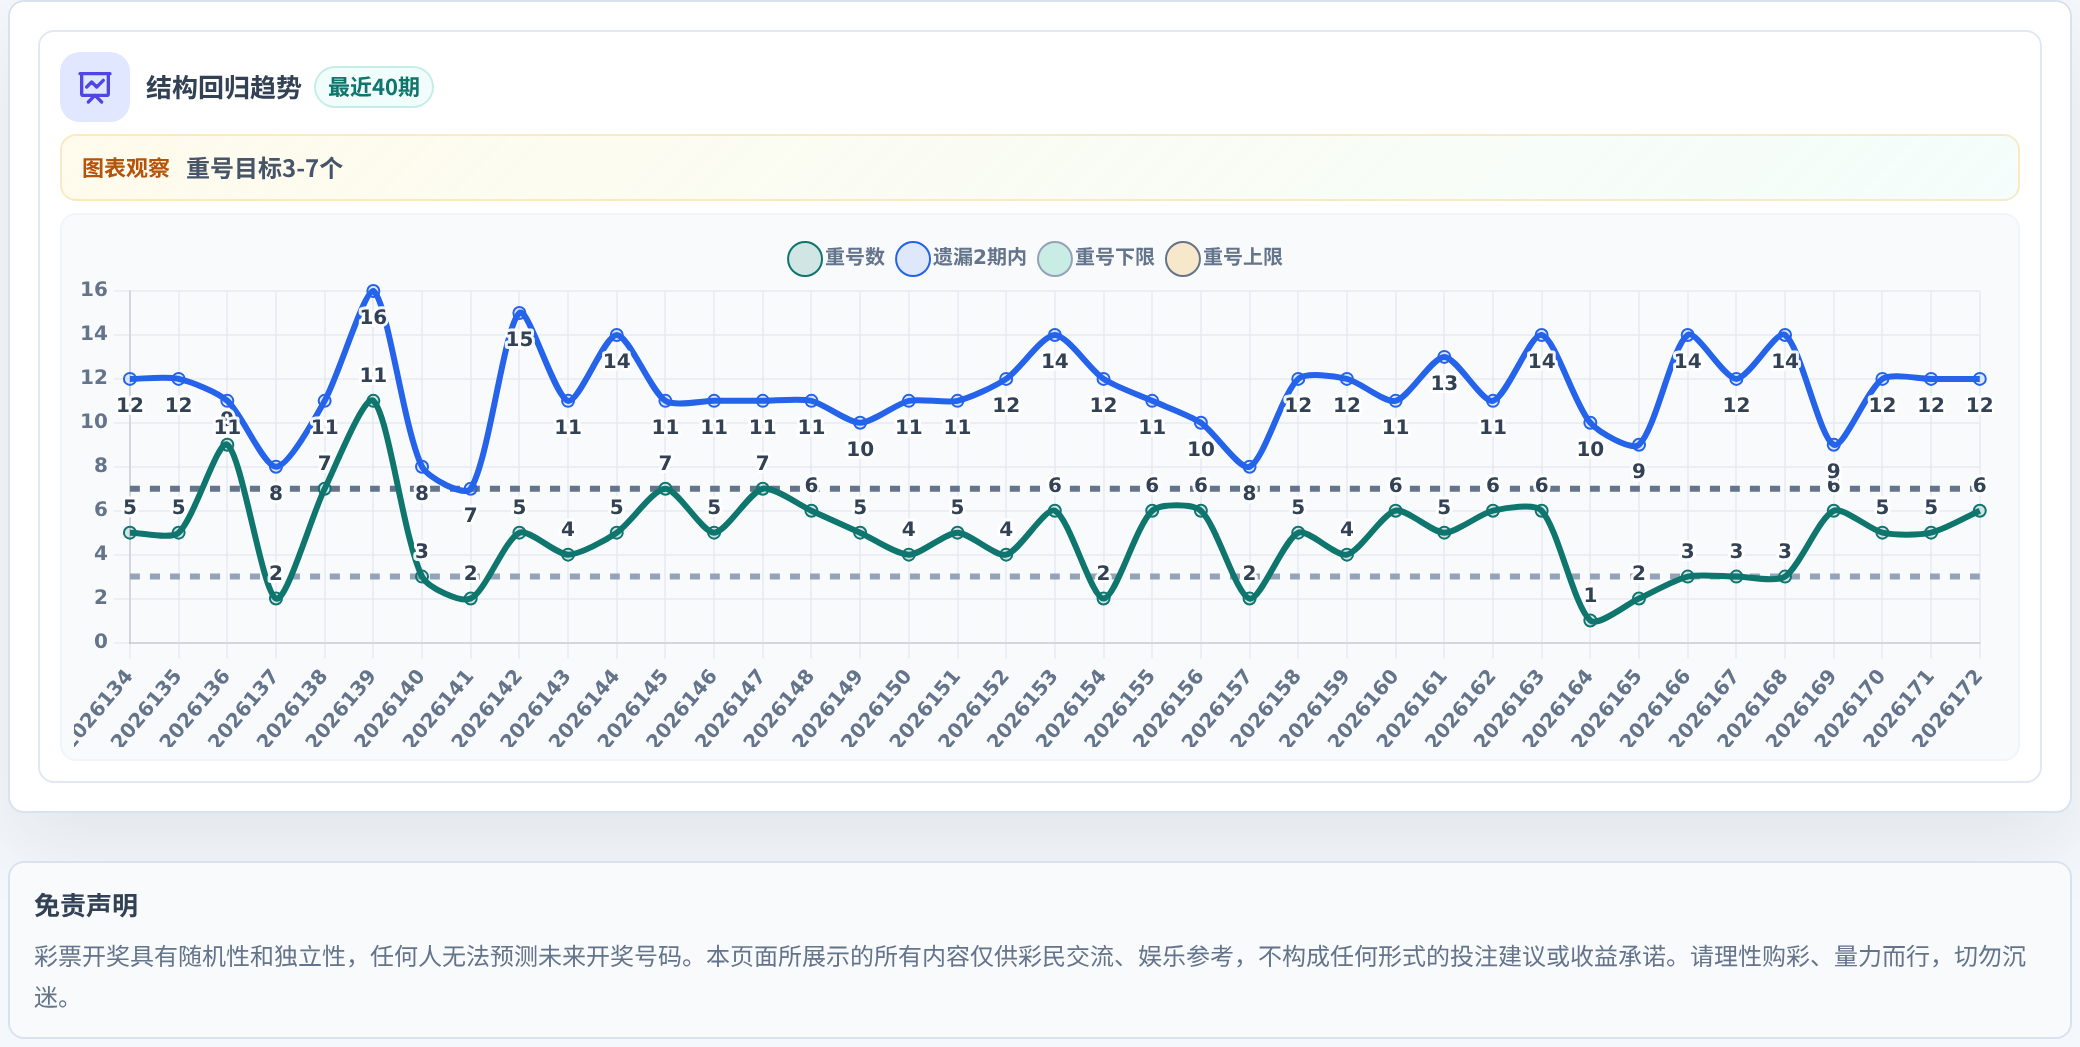Click the 免责声明 heading
This screenshot has width=2080, height=1047.
[x=86, y=906]
